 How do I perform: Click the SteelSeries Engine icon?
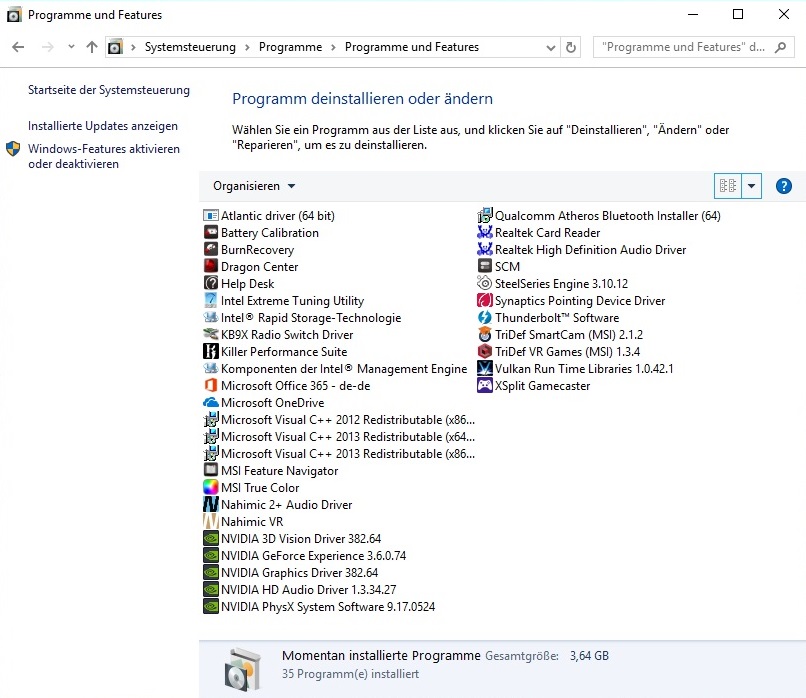point(485,284)
